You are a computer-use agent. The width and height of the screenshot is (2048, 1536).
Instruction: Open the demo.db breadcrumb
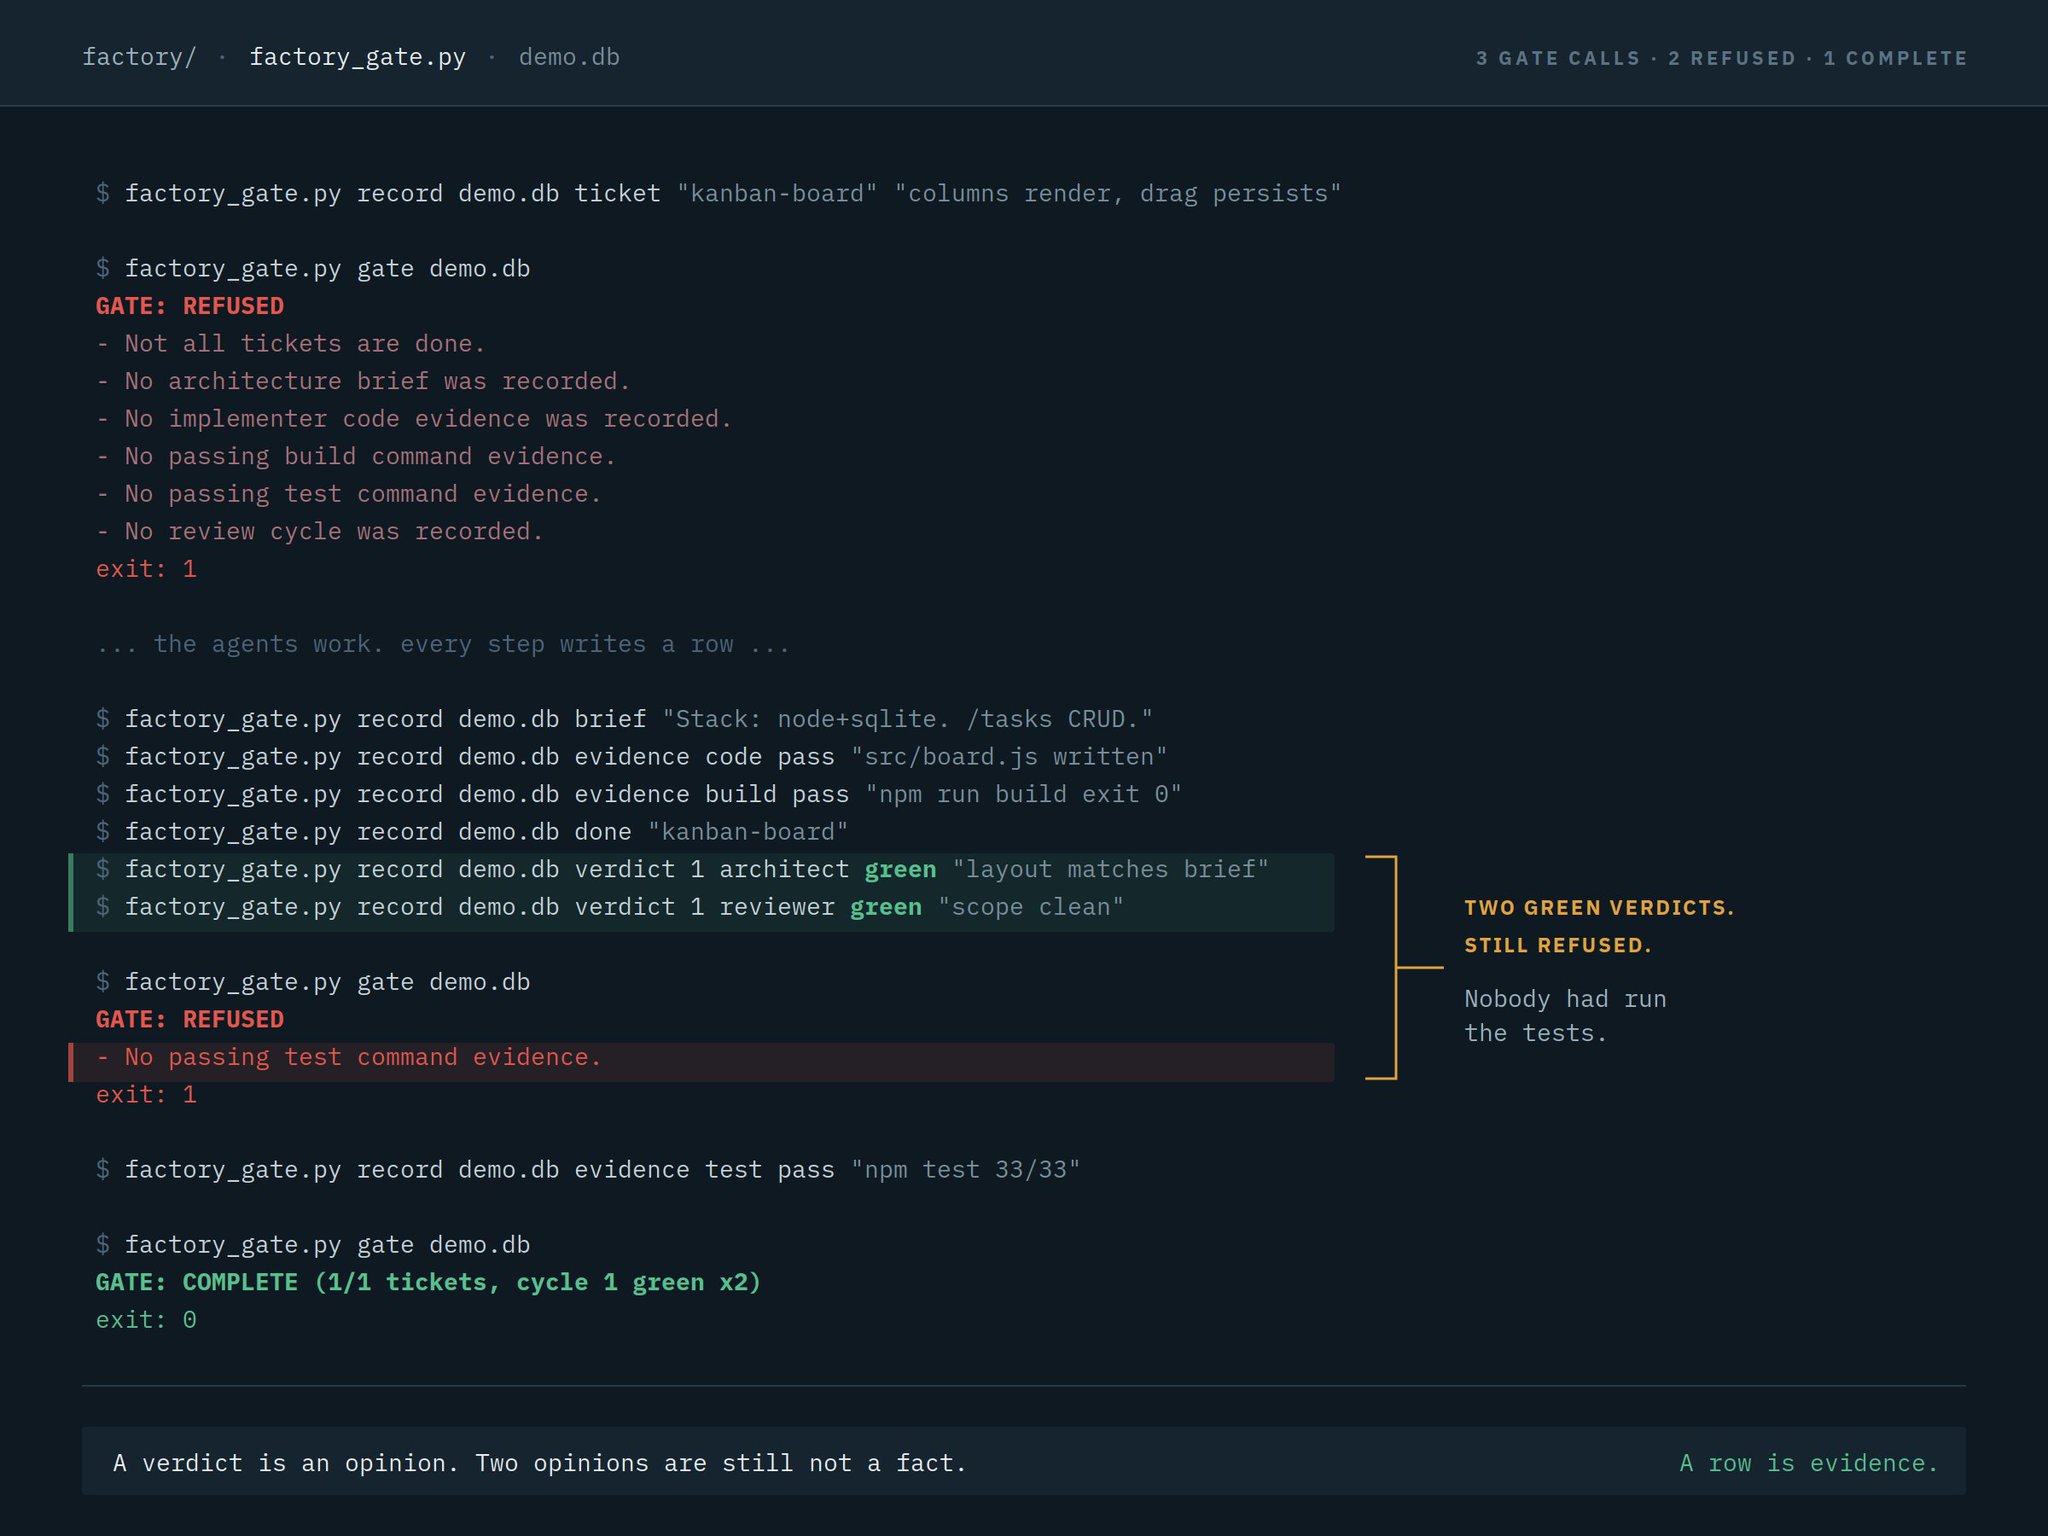coord(569,57)
